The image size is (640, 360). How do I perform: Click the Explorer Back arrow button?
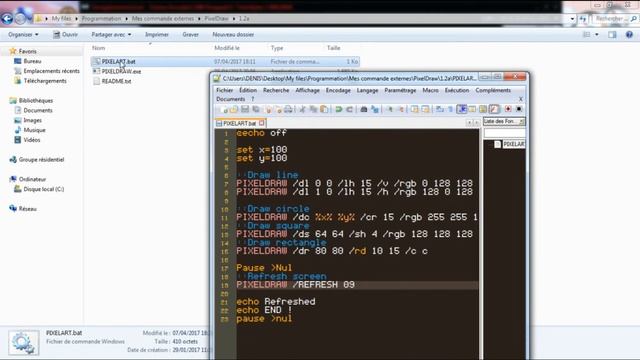click(7, 18)
